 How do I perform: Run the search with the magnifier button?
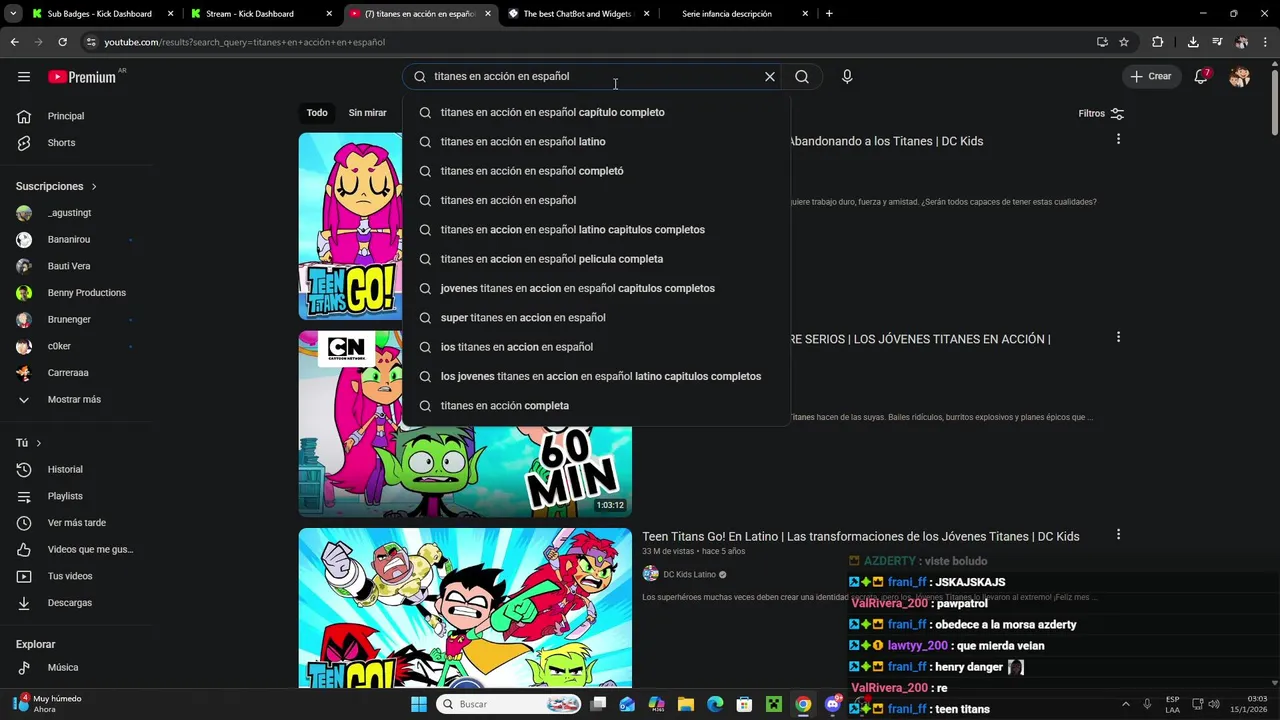[x=802, y=77]
